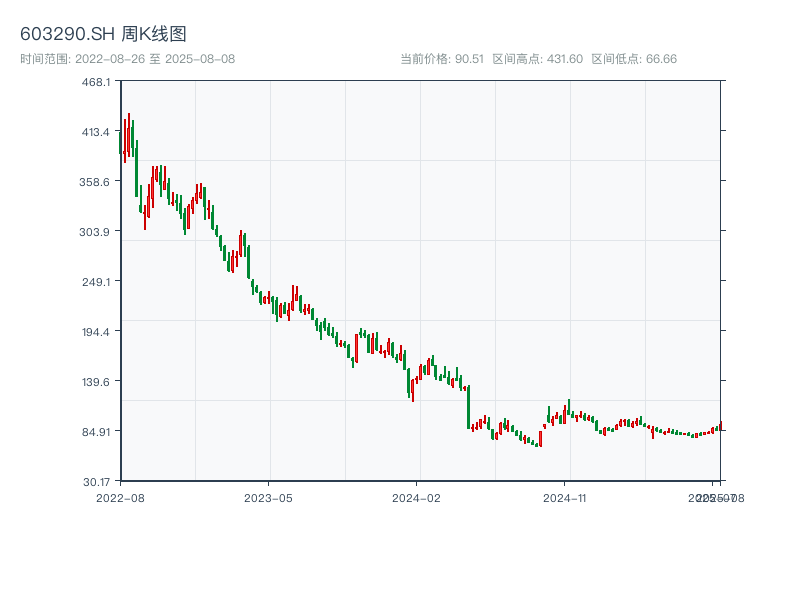Click the 468.1 y-axis price label
The height and width of the screenshot is (600, 800).
pyautogui.click(x=96, y=82)
